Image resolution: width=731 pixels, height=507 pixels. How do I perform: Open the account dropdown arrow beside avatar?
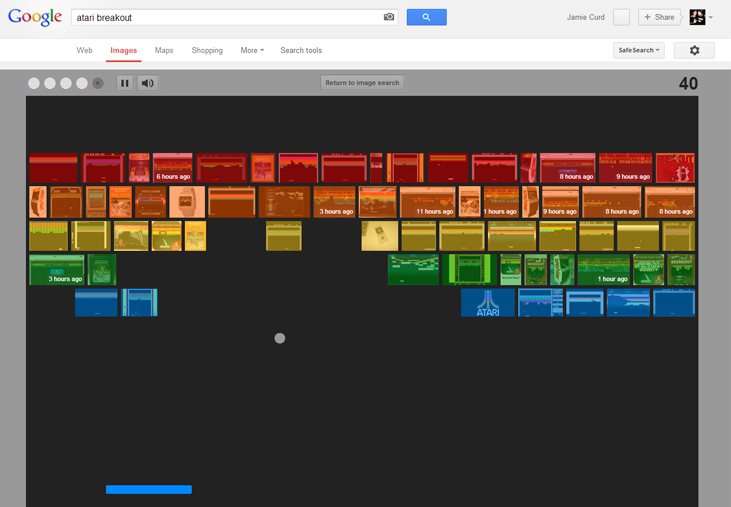click(x=711, y=18)
